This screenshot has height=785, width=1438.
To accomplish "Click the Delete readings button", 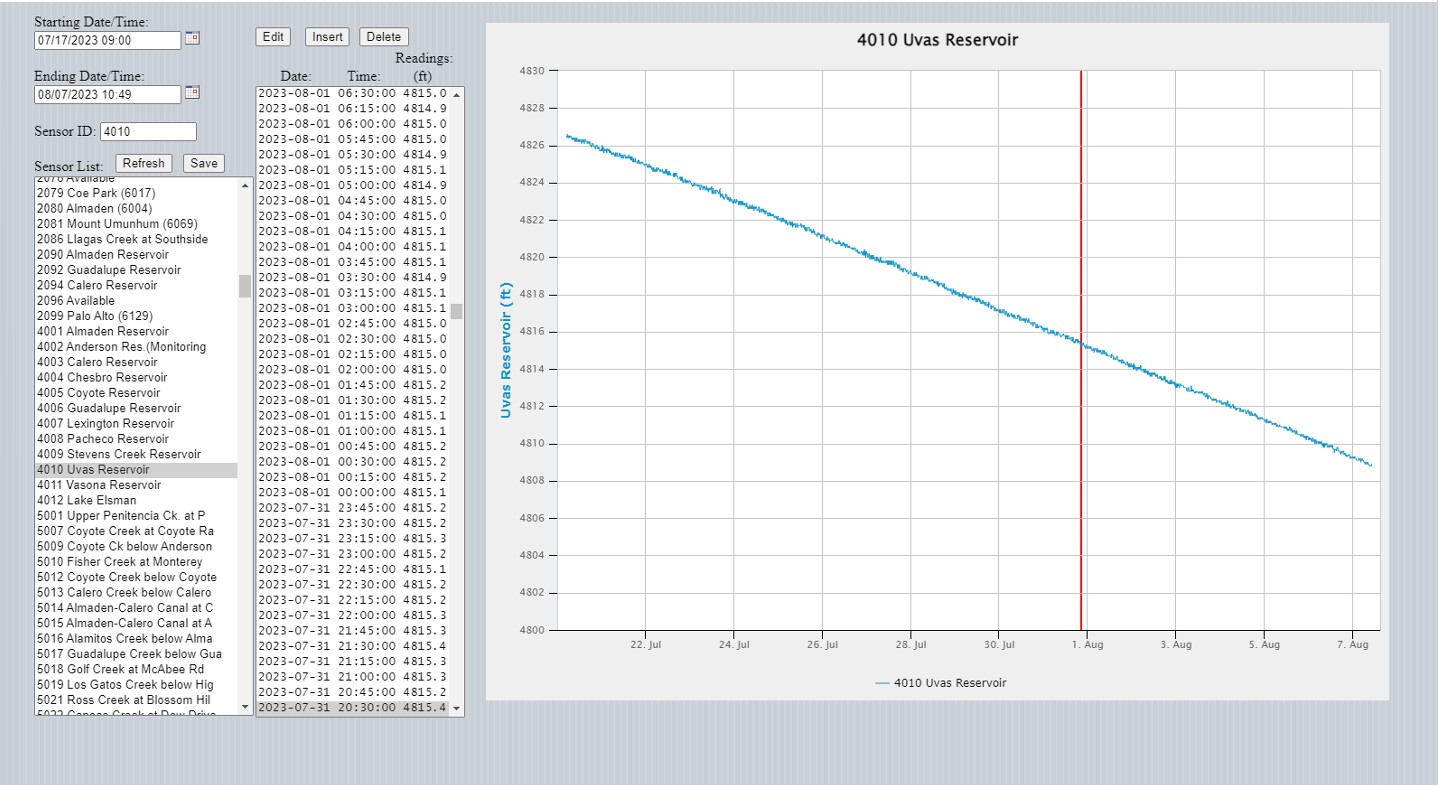I will (x=383, y=37).
